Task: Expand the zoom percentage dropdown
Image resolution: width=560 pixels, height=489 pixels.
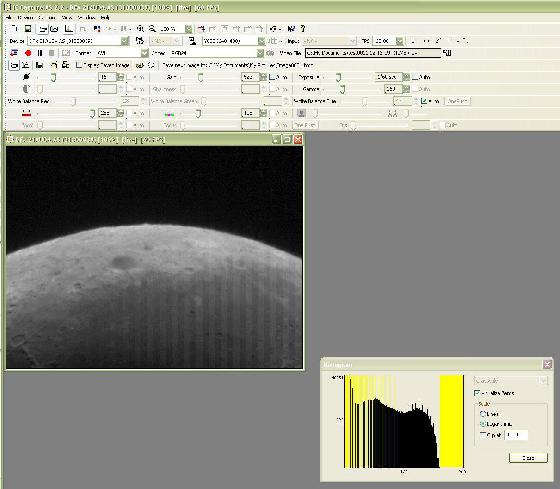Action: click(189, 29)
